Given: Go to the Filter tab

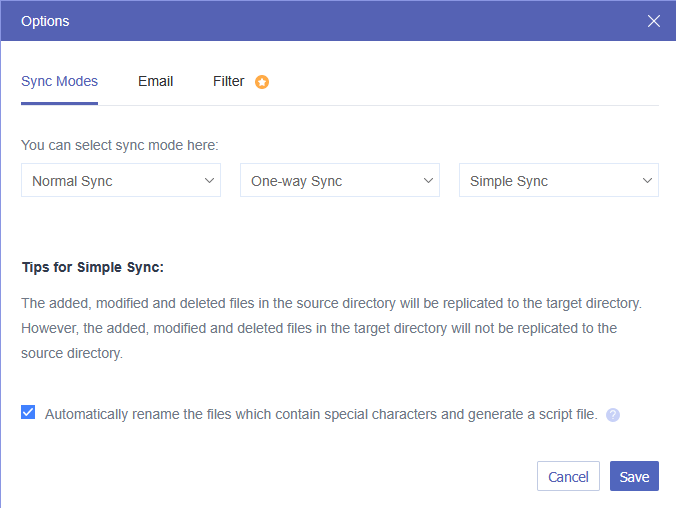Looking at the screenshot, I should coord(229,82).
